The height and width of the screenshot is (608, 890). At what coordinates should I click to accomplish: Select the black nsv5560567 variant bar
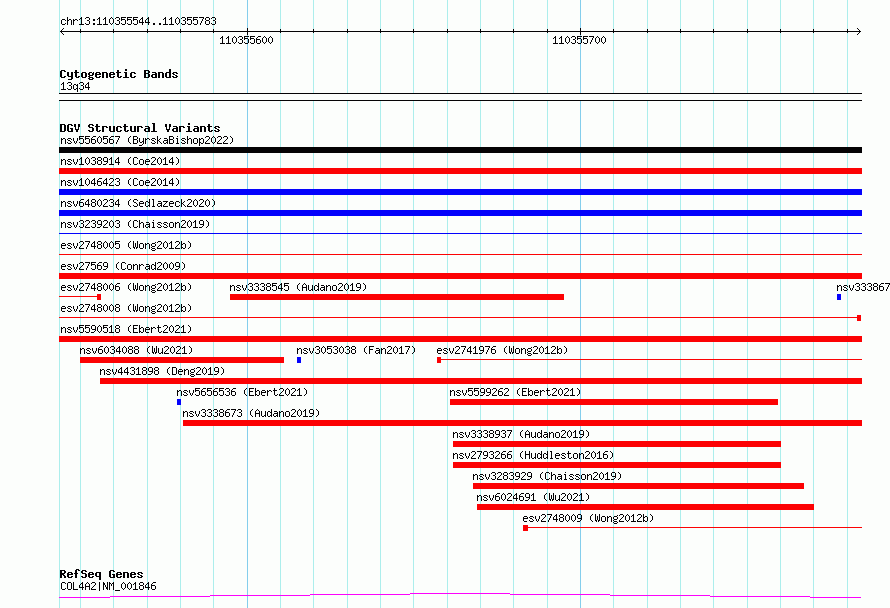tap(460, 150)
